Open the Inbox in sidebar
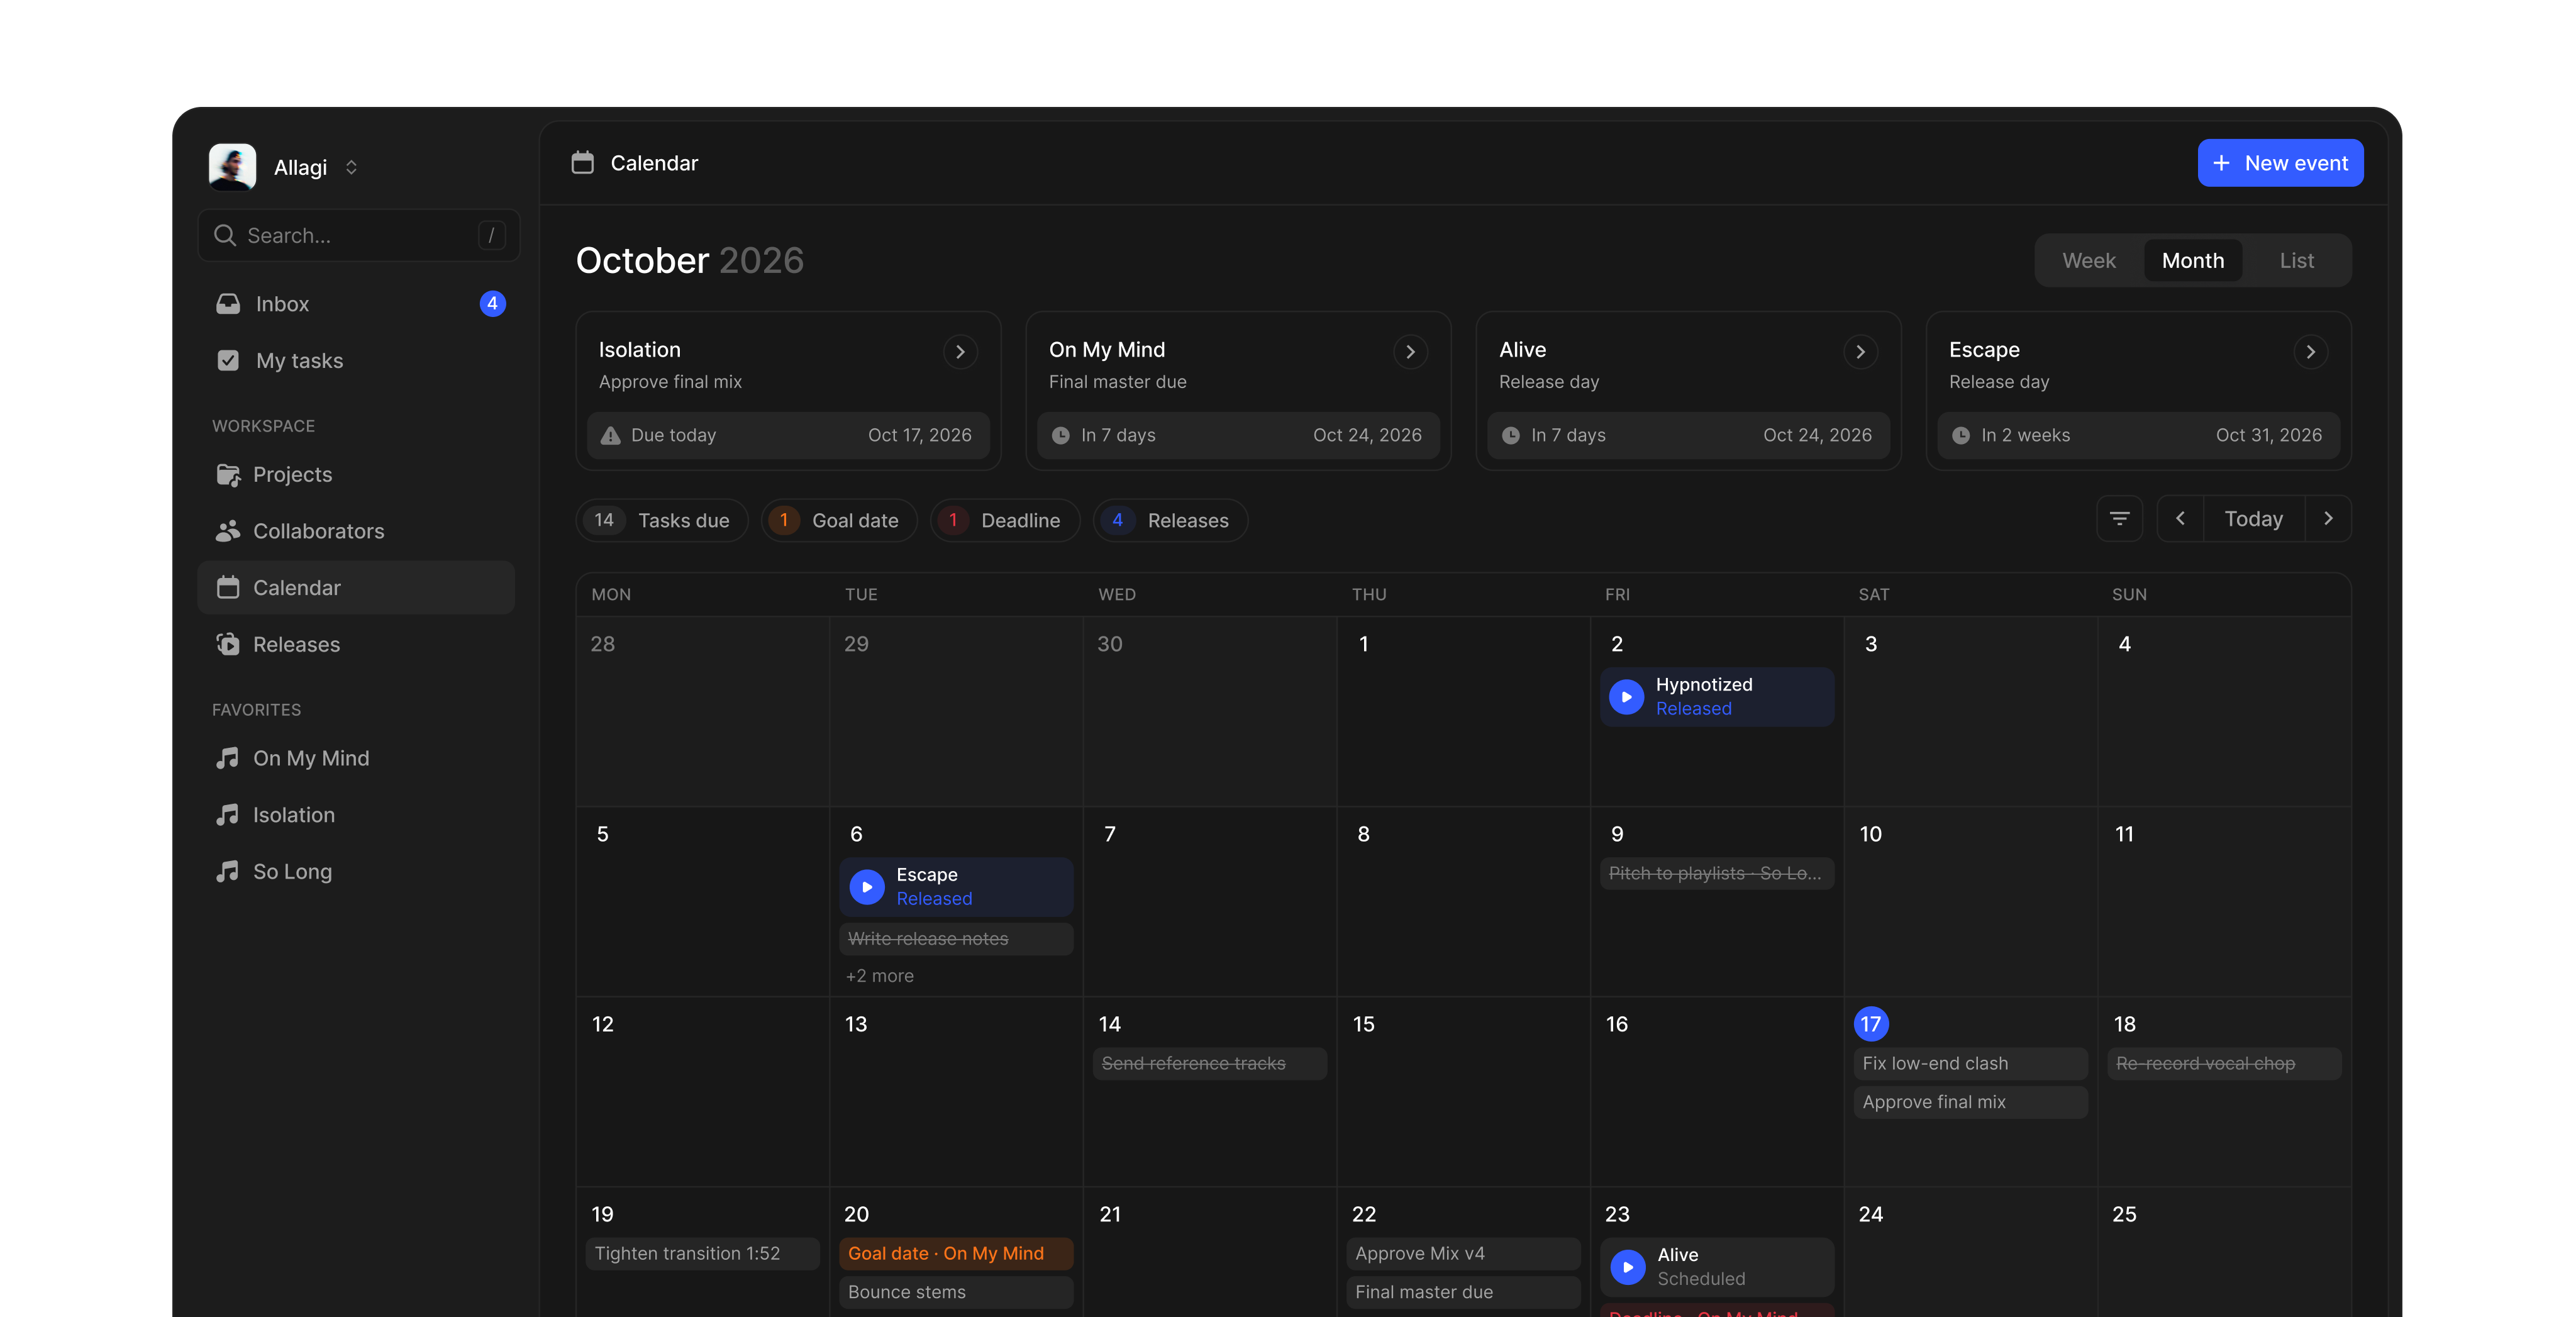The height and width of the screenshot is (1317, 2576). point(357,304)
